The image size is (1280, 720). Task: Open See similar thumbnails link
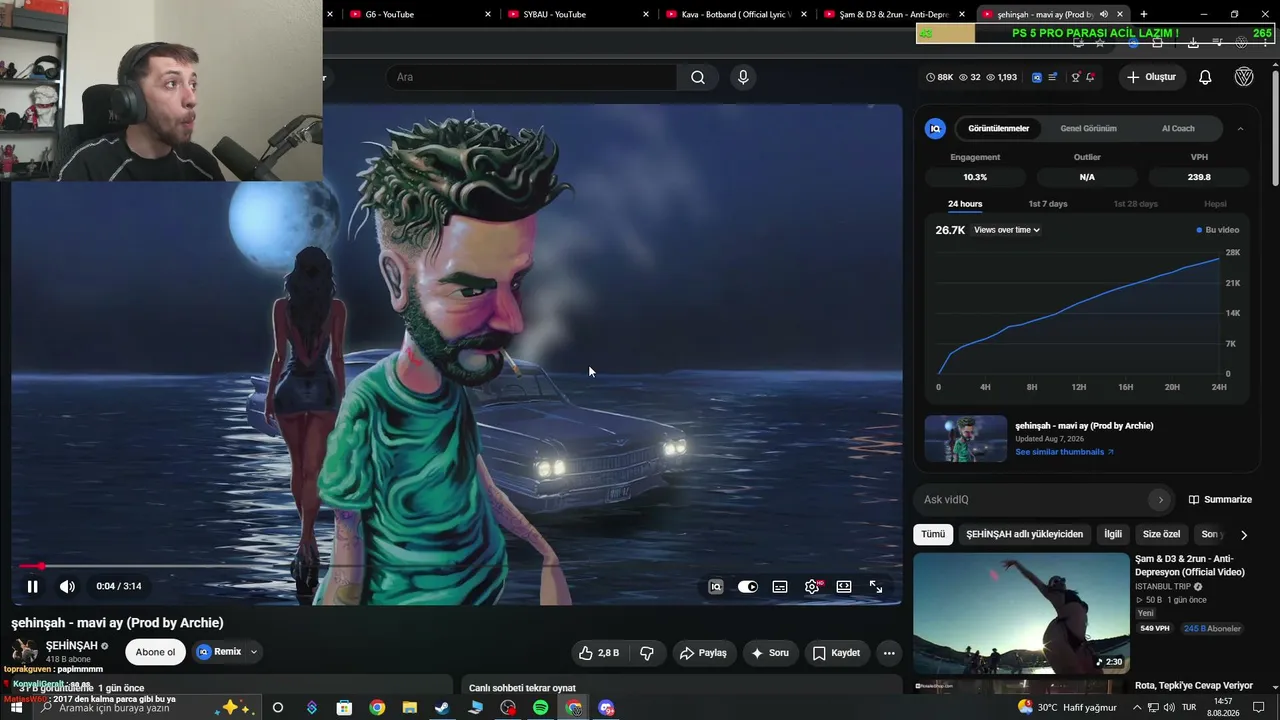tap(1064, 452)
